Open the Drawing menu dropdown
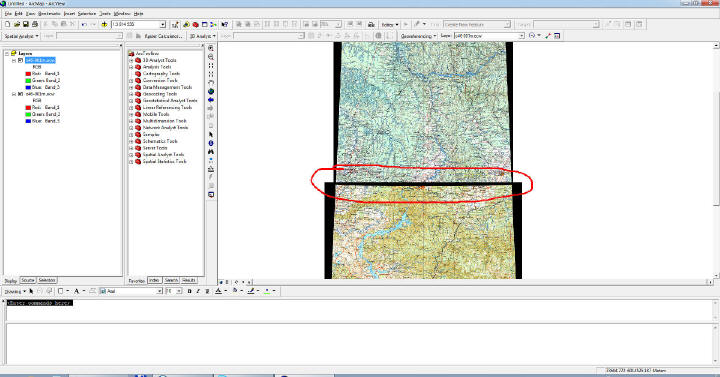The width and height of the screenshot is (720, 377). (15, 292)
